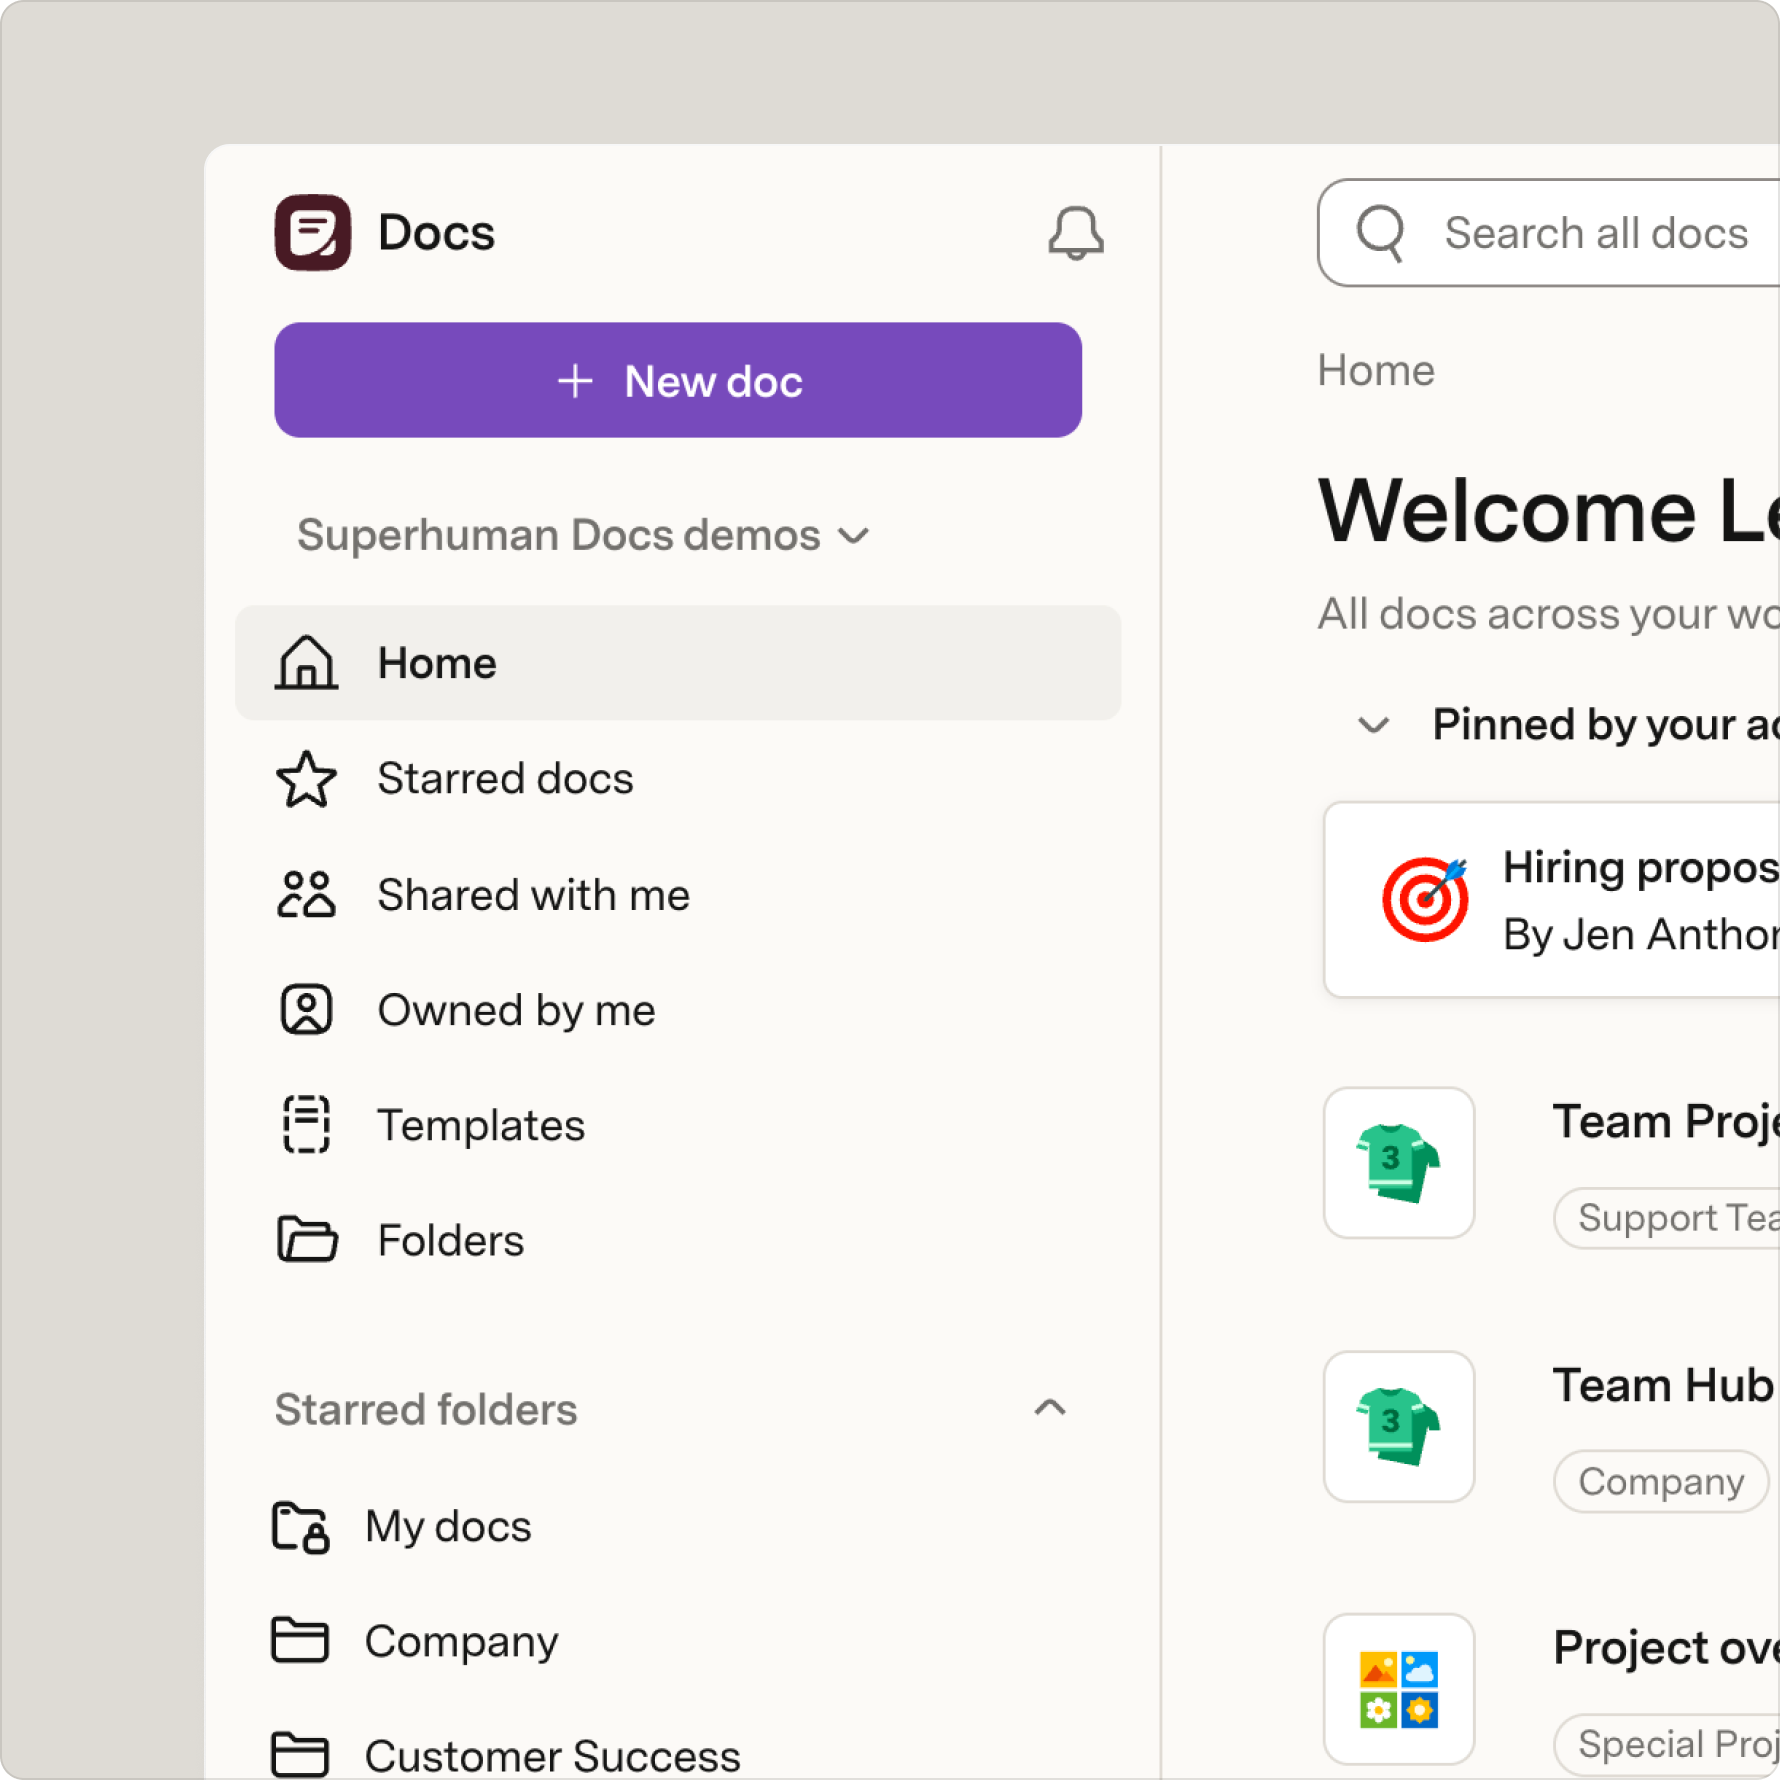The image size is (1780, 1780).
Task: Click the Welcome heading text
Action: pyautogui.click(x=1549, y=511)
